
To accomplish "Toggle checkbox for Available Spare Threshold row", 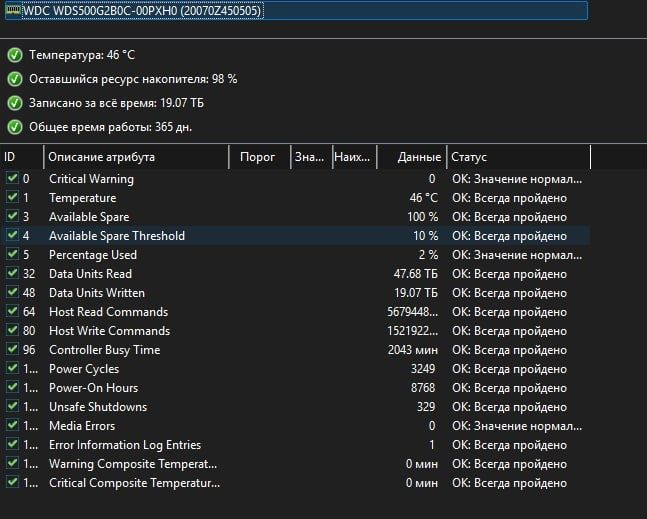I will tap(12, 235).
